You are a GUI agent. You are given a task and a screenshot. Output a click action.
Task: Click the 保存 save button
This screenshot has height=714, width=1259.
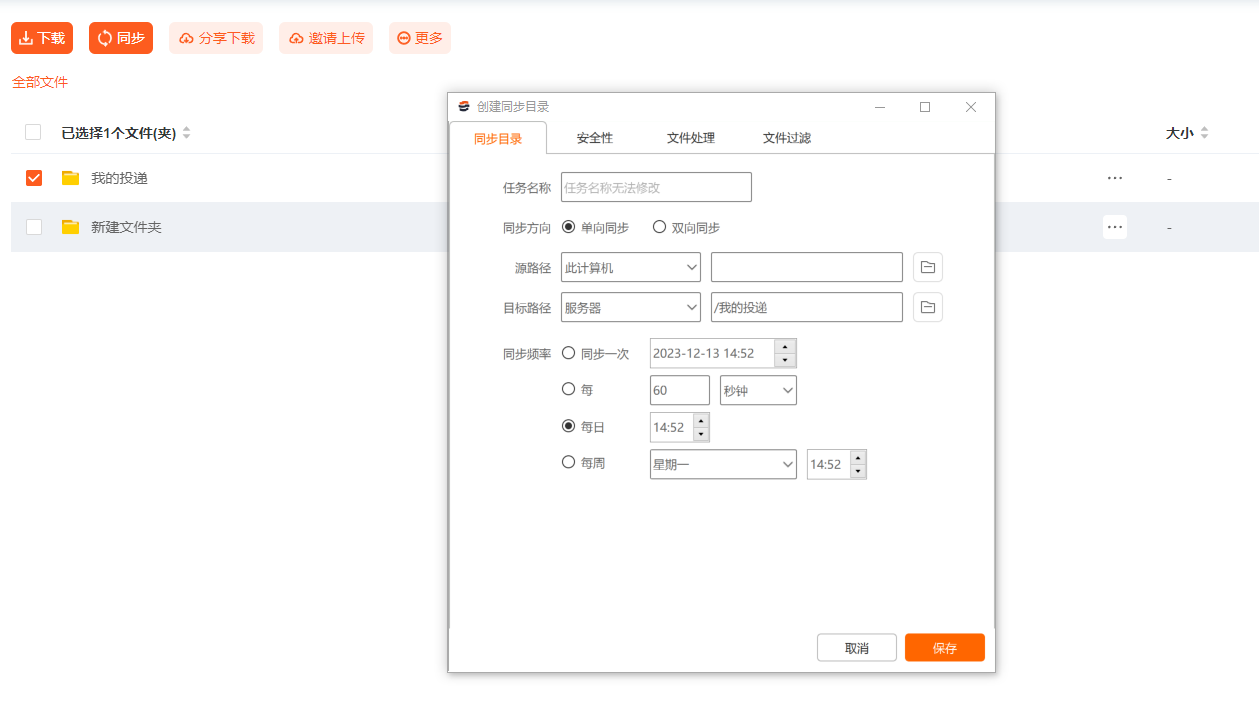(x=945, y=648)
